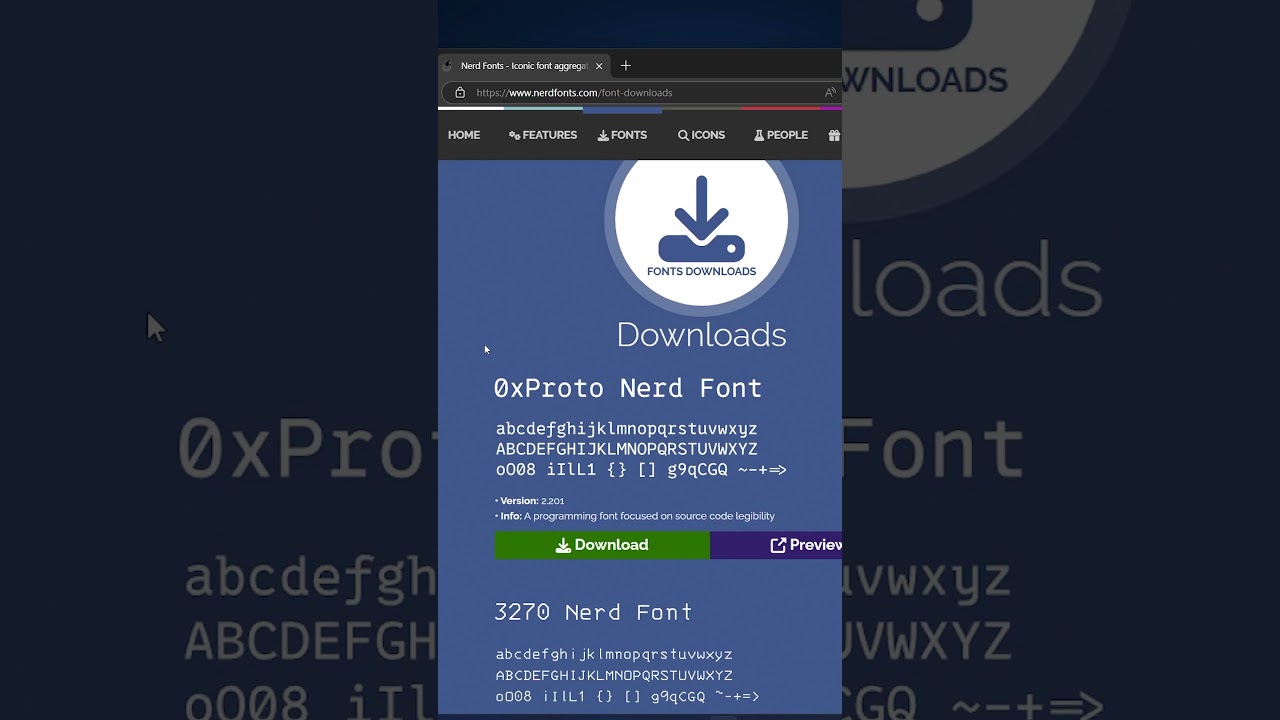Click the "Version: 2.201" text
This screenshot has width=1280, height=720.
click(x=530, y=501)
